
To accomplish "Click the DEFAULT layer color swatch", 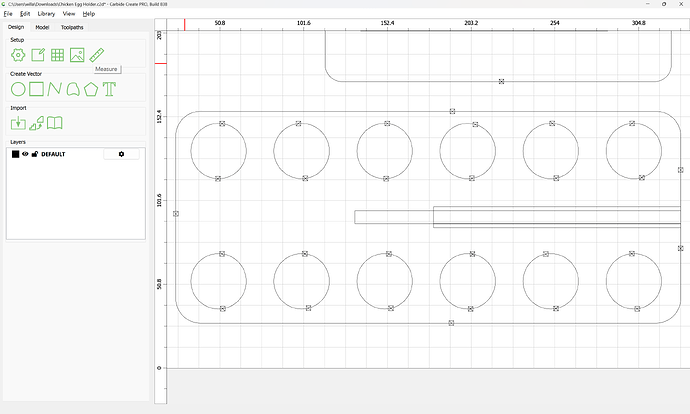I will (x=15, y=154).
